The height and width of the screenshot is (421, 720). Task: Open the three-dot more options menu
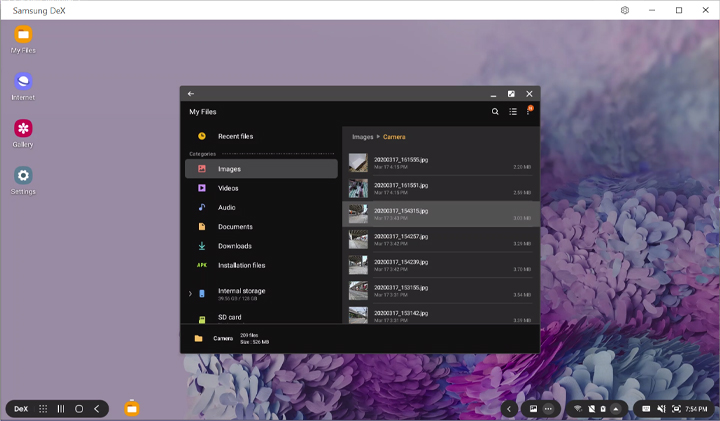529,111
